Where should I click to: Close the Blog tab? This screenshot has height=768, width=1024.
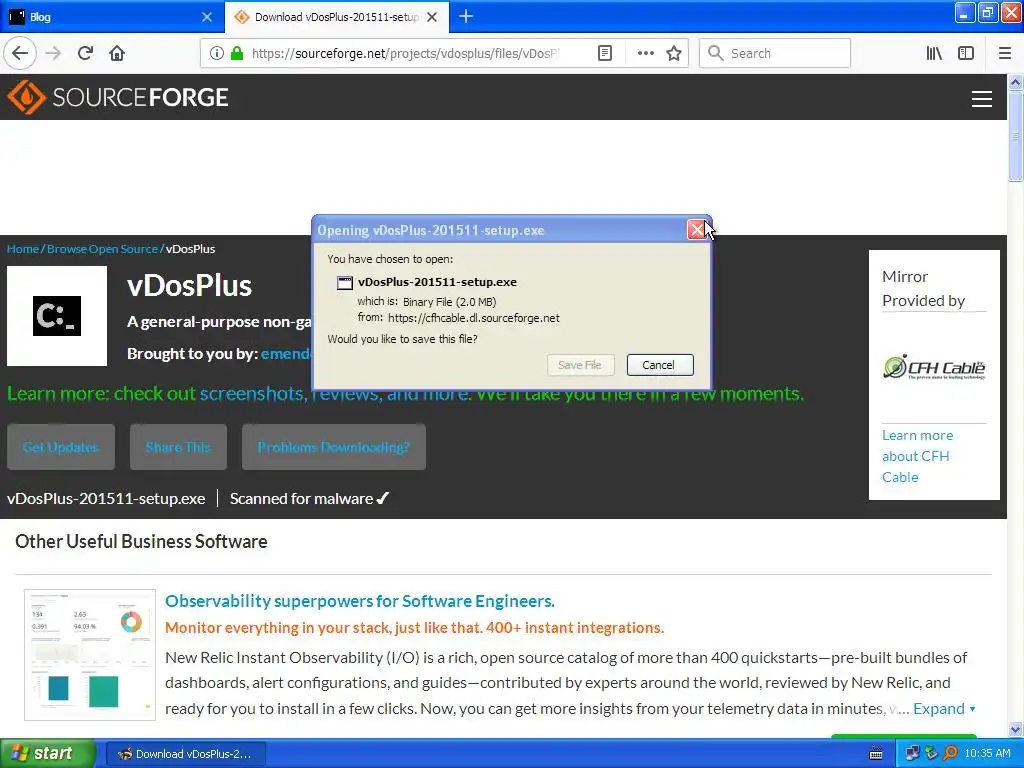[206, 17]
